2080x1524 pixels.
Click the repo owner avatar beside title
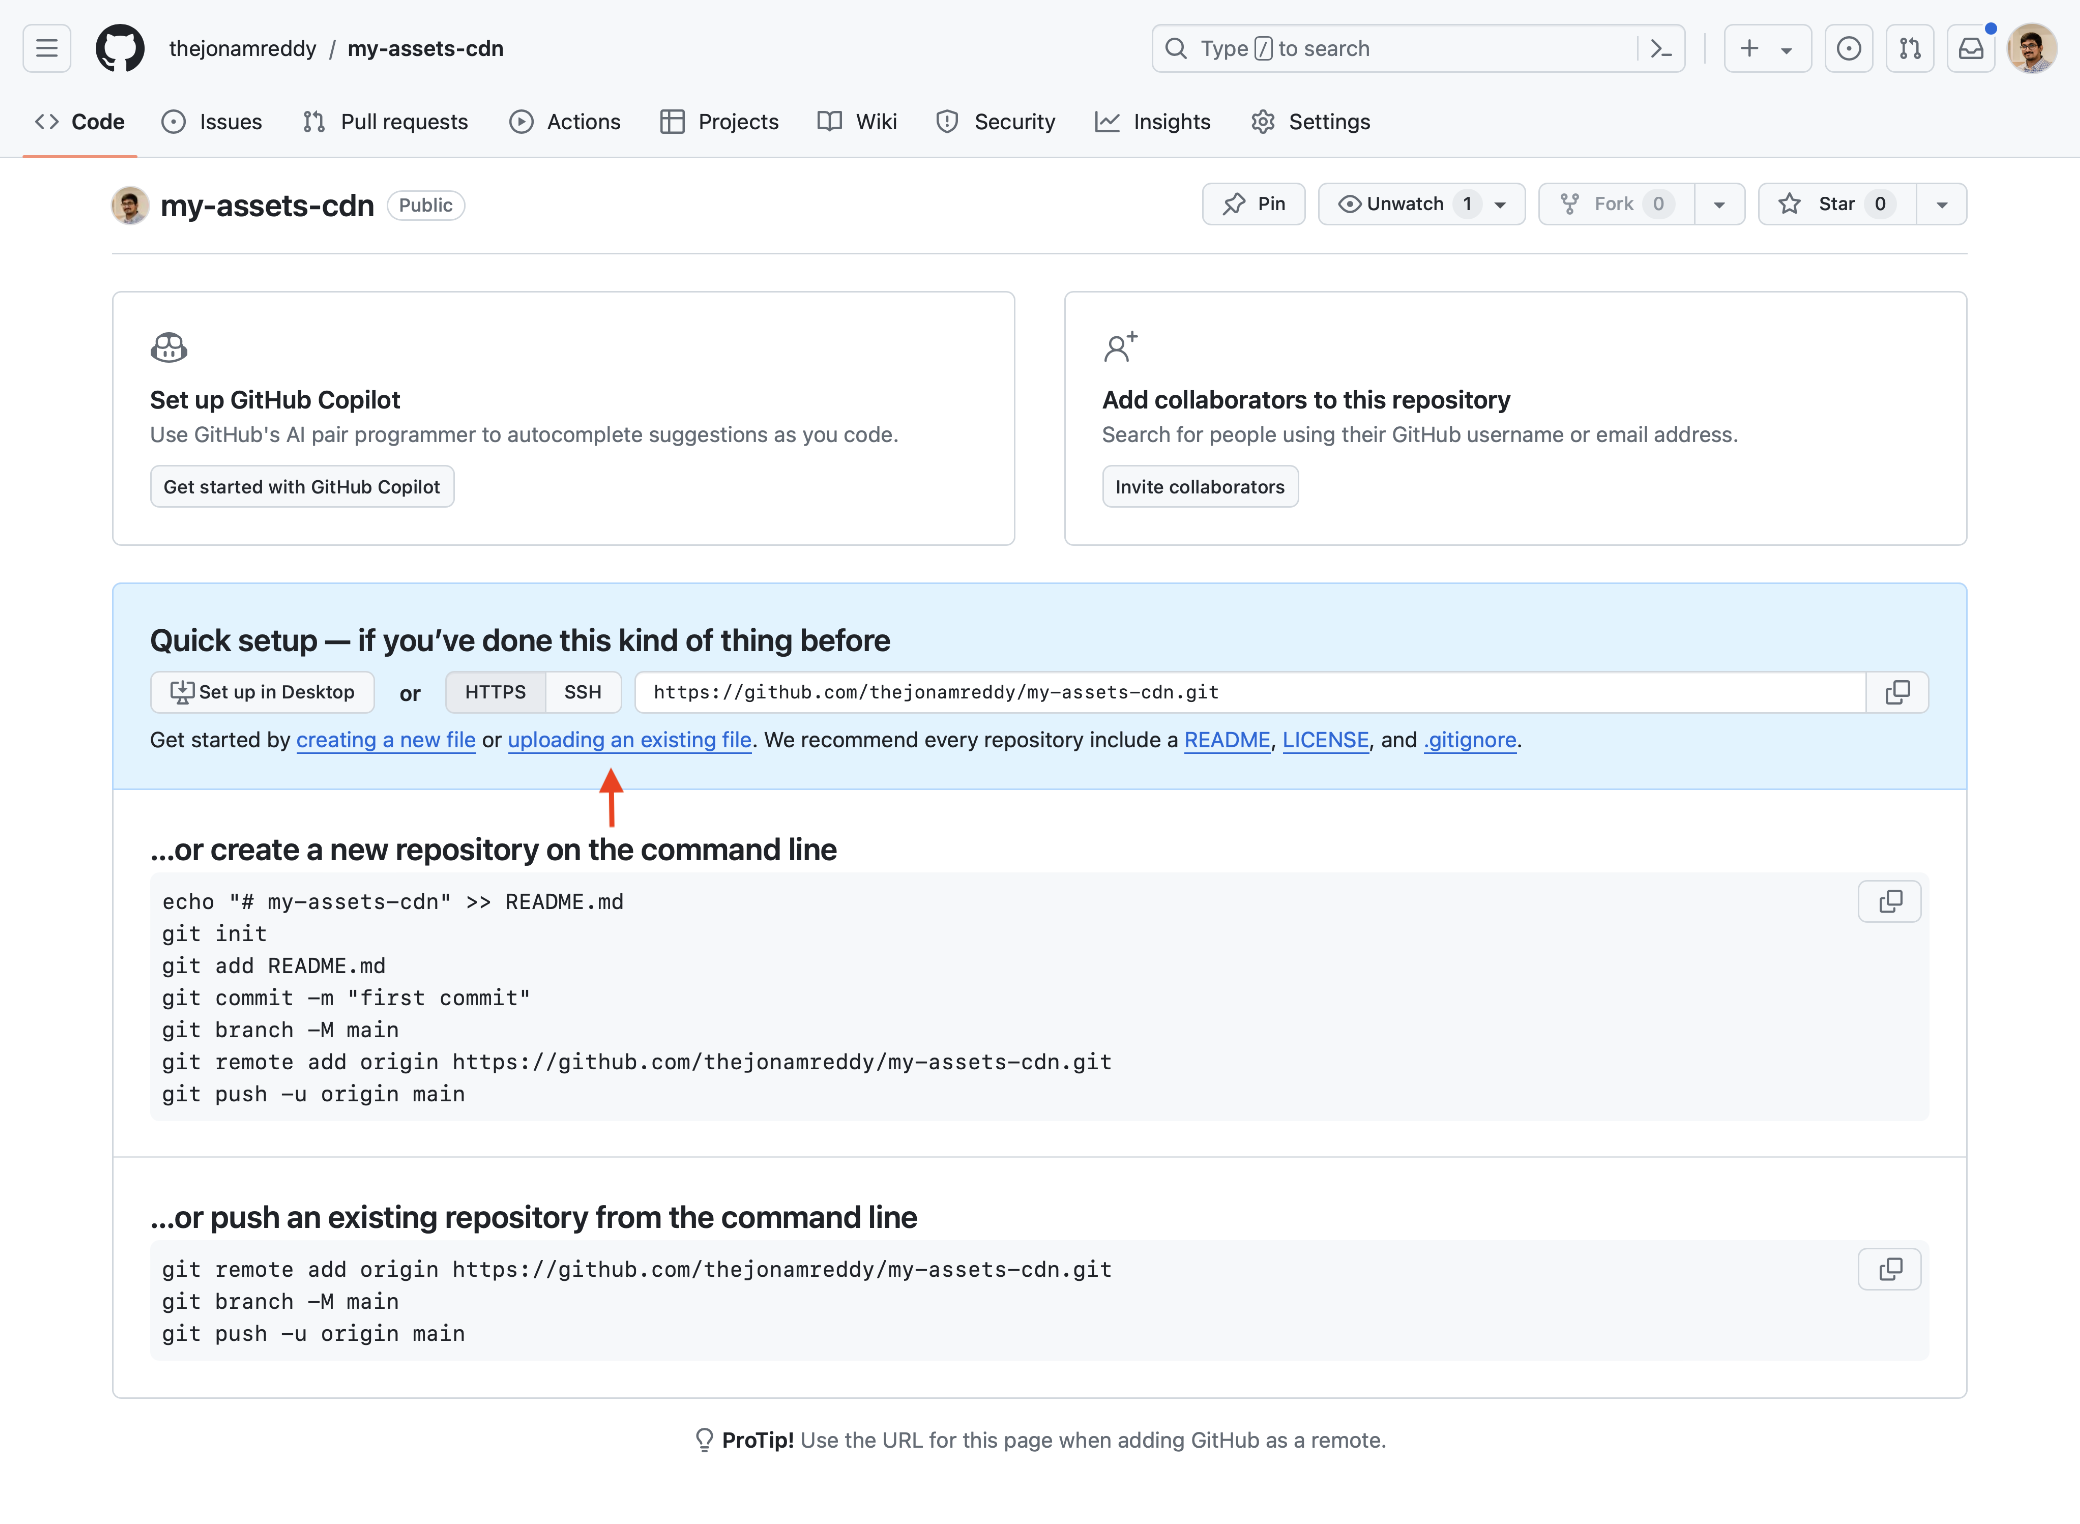pos(130,205)
